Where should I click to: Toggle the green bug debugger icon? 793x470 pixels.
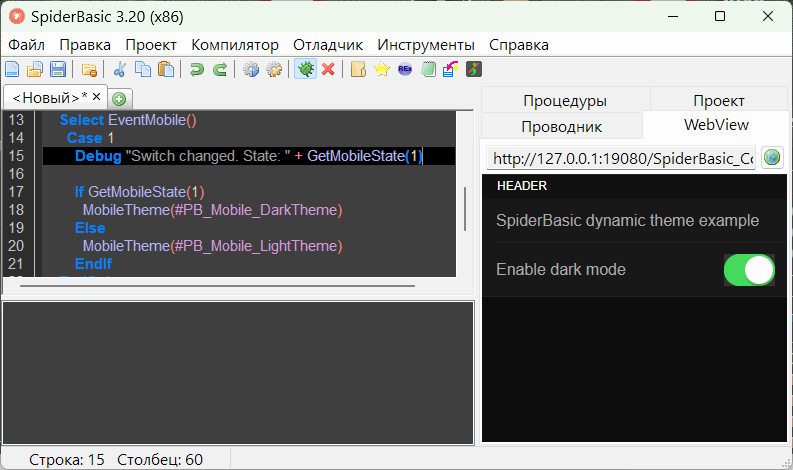tap(305, 69)
